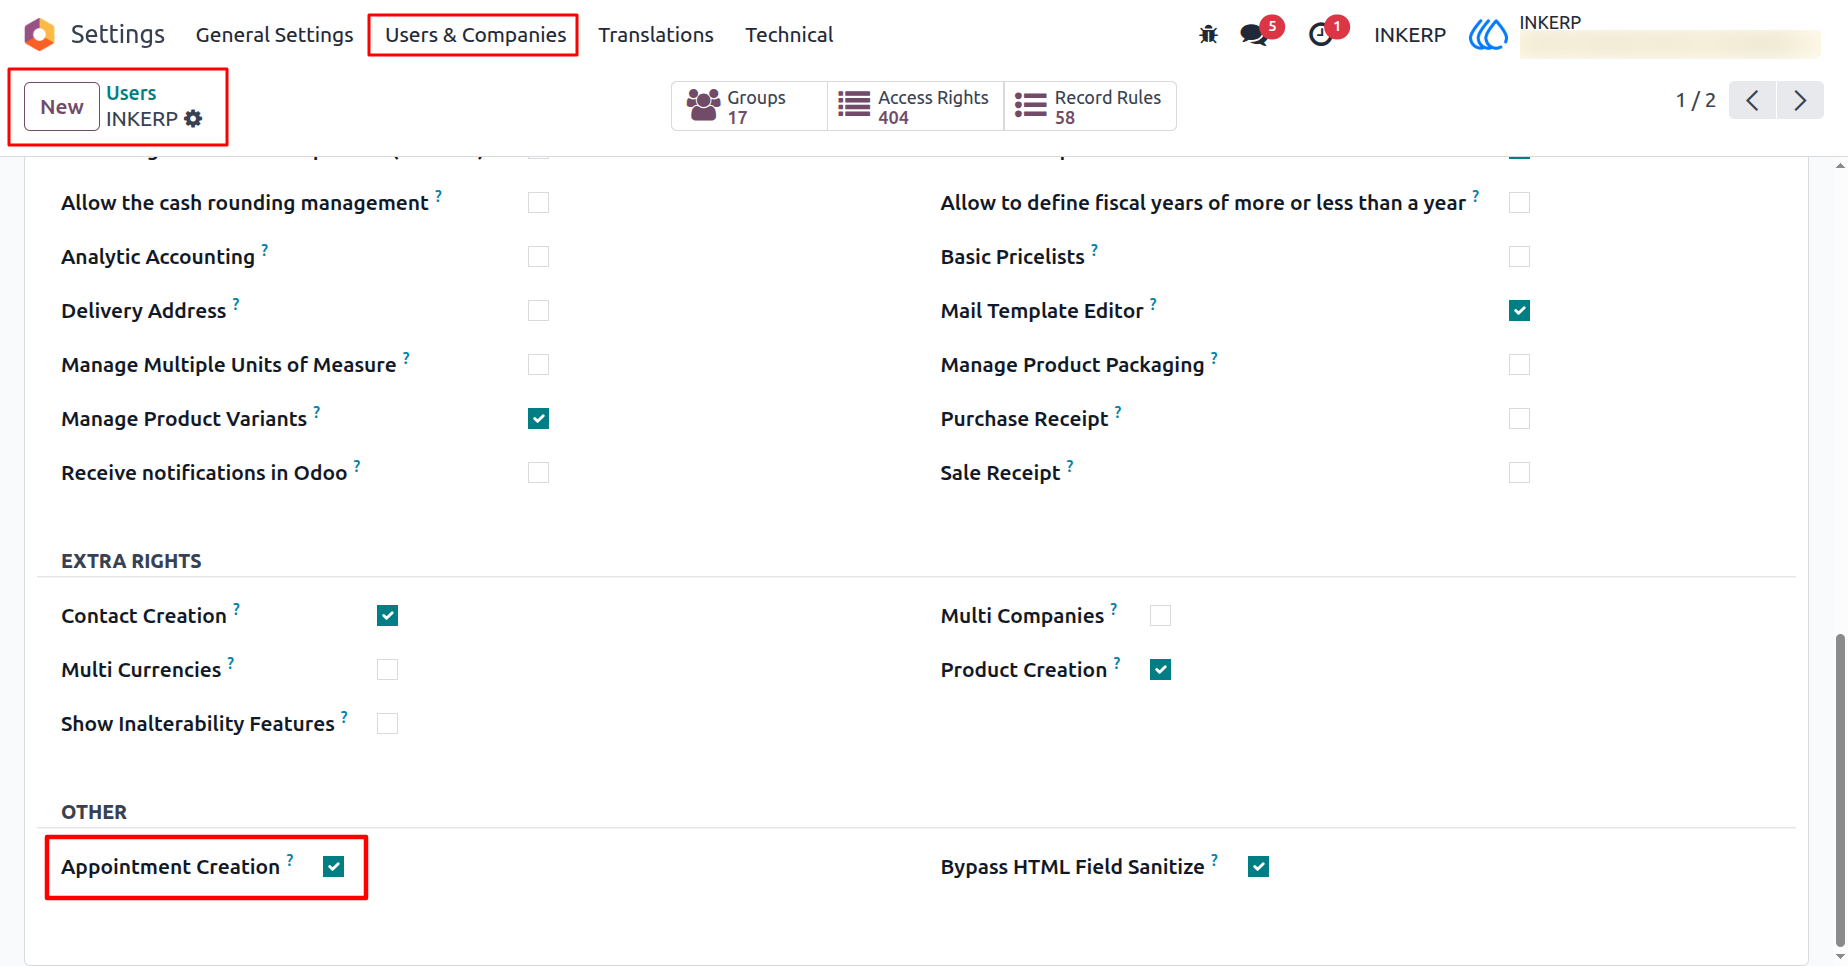Enable Basic Pricelists checkbox
Screen dimensions: 1848x966
coord(1519,257)
